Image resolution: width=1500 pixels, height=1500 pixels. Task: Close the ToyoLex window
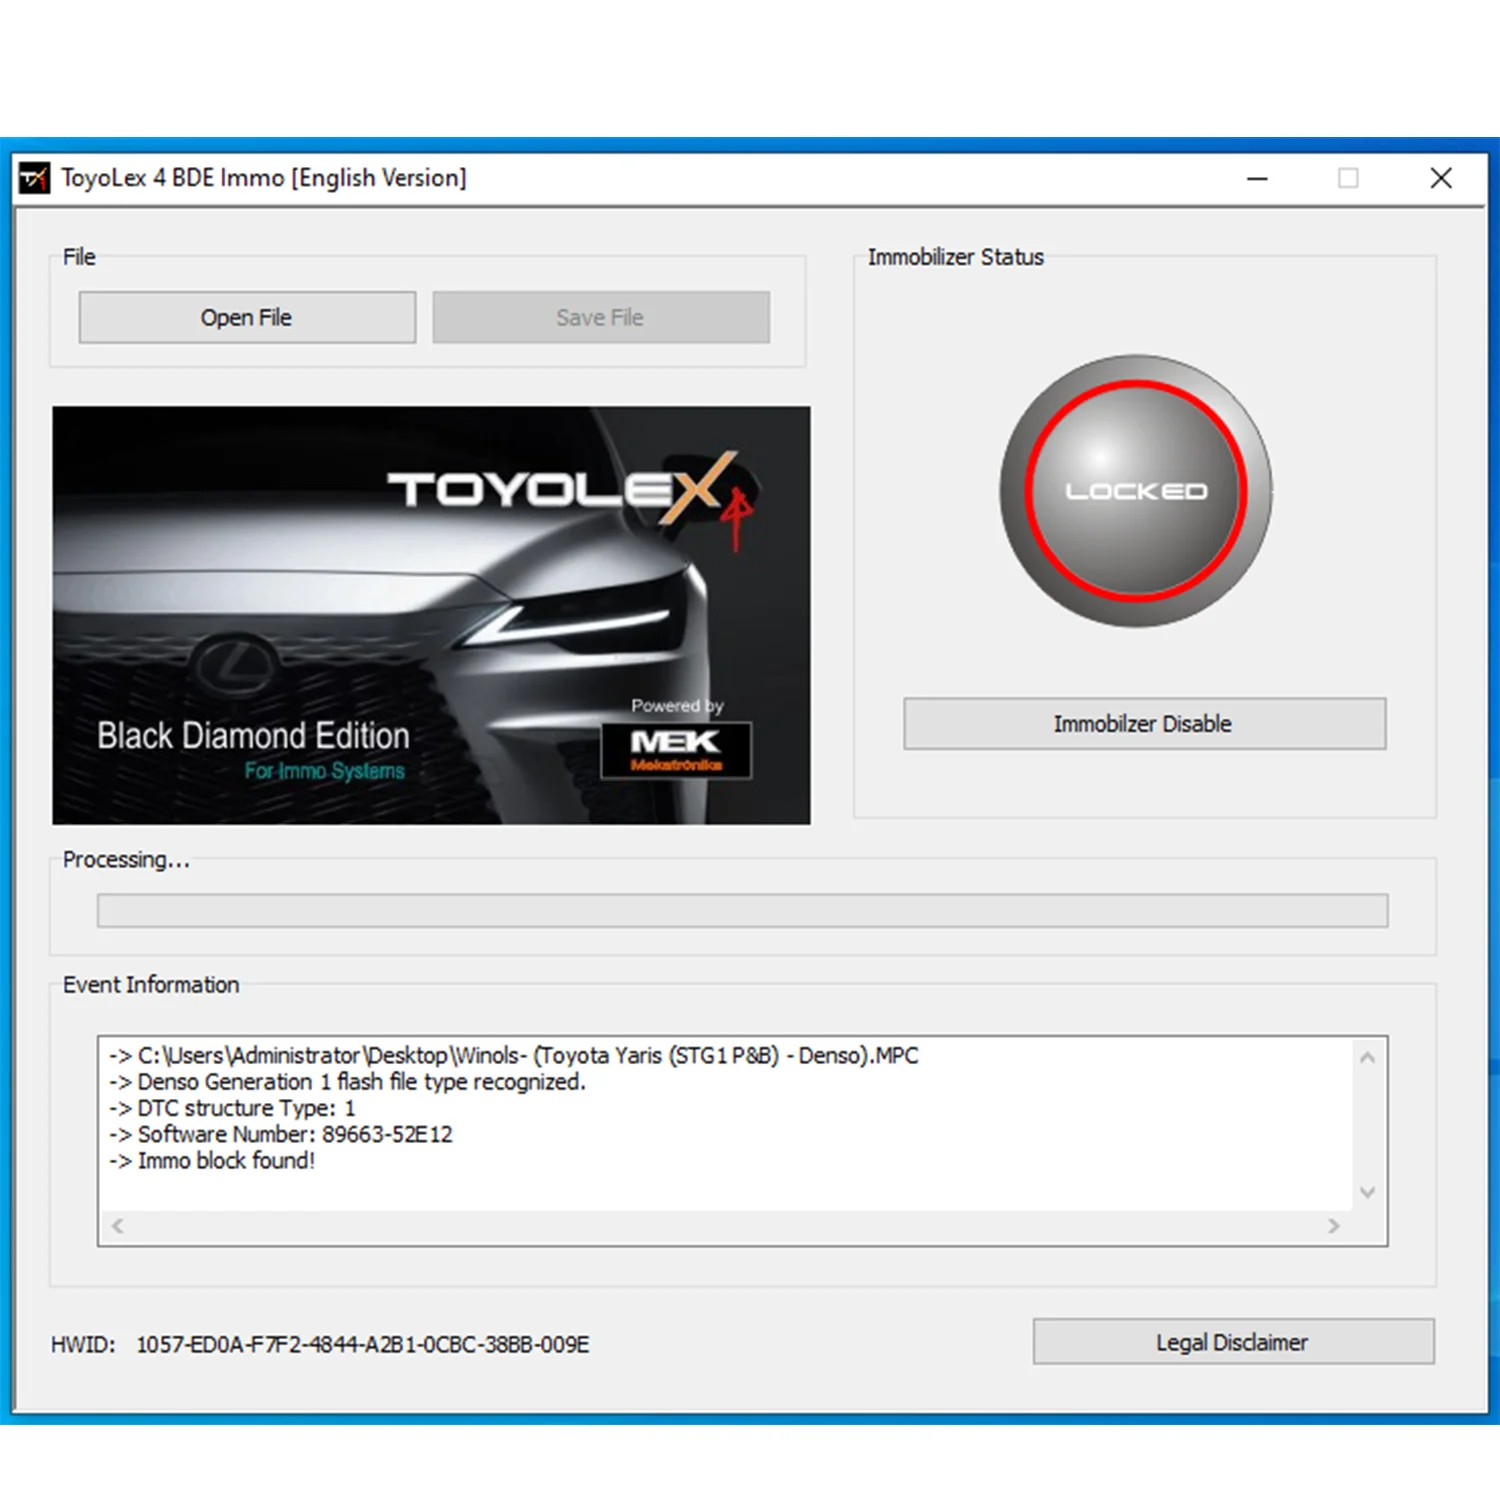tap(1441, 178)
